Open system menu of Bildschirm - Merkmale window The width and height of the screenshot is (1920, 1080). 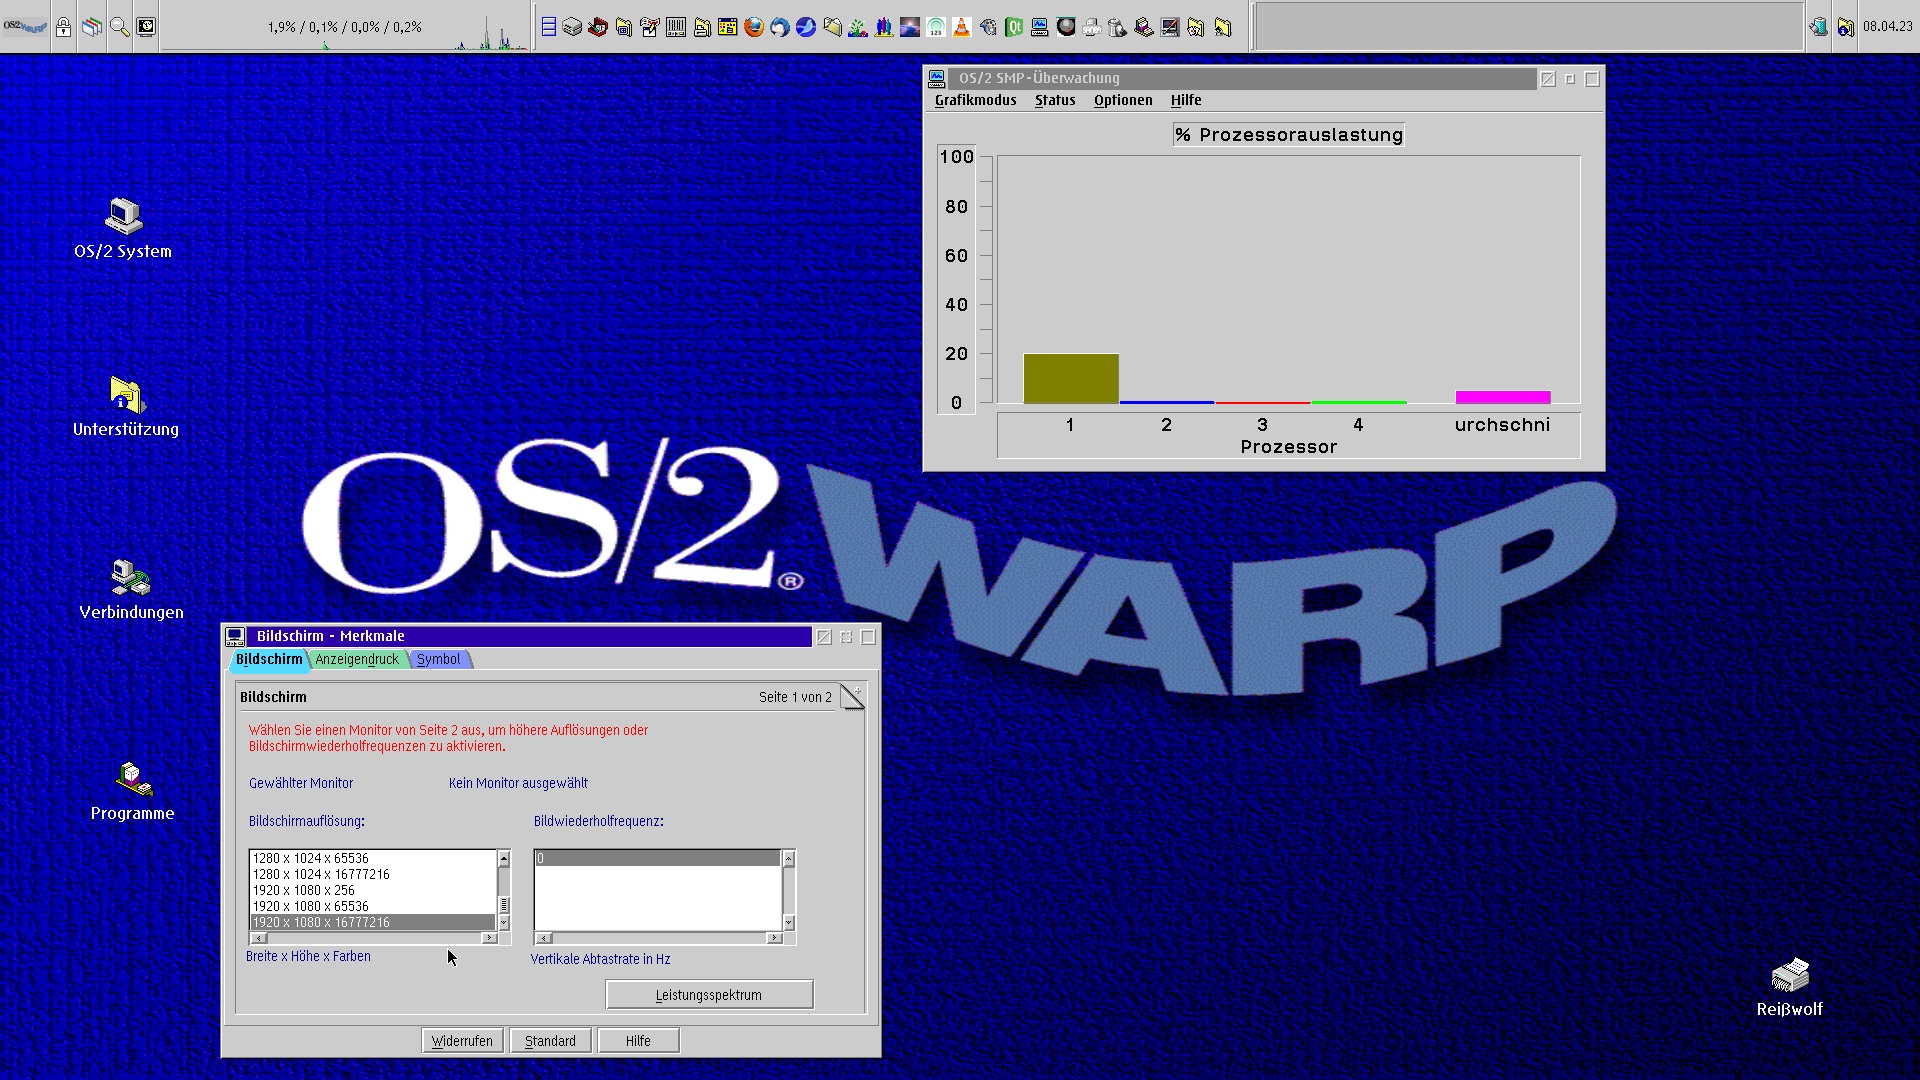coord(235,636)
